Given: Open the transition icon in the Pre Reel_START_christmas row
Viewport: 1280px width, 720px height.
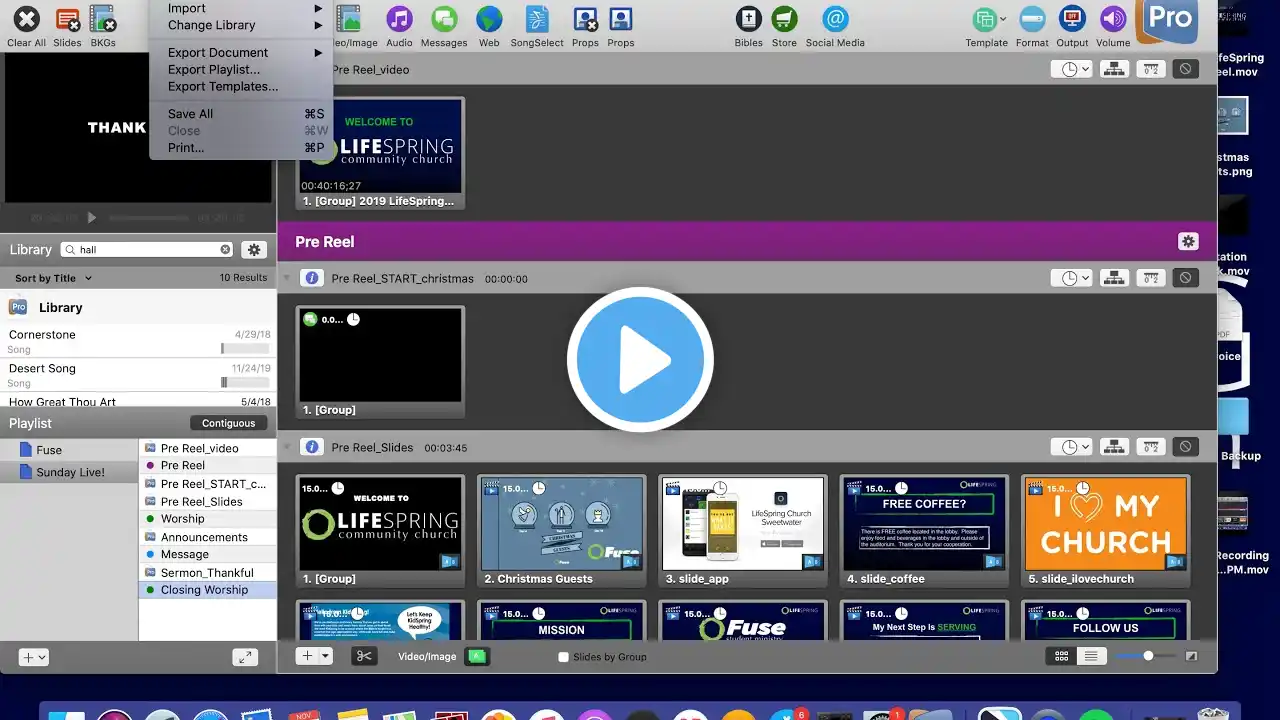Looking at the screenshot, I should pos(1151,278).
